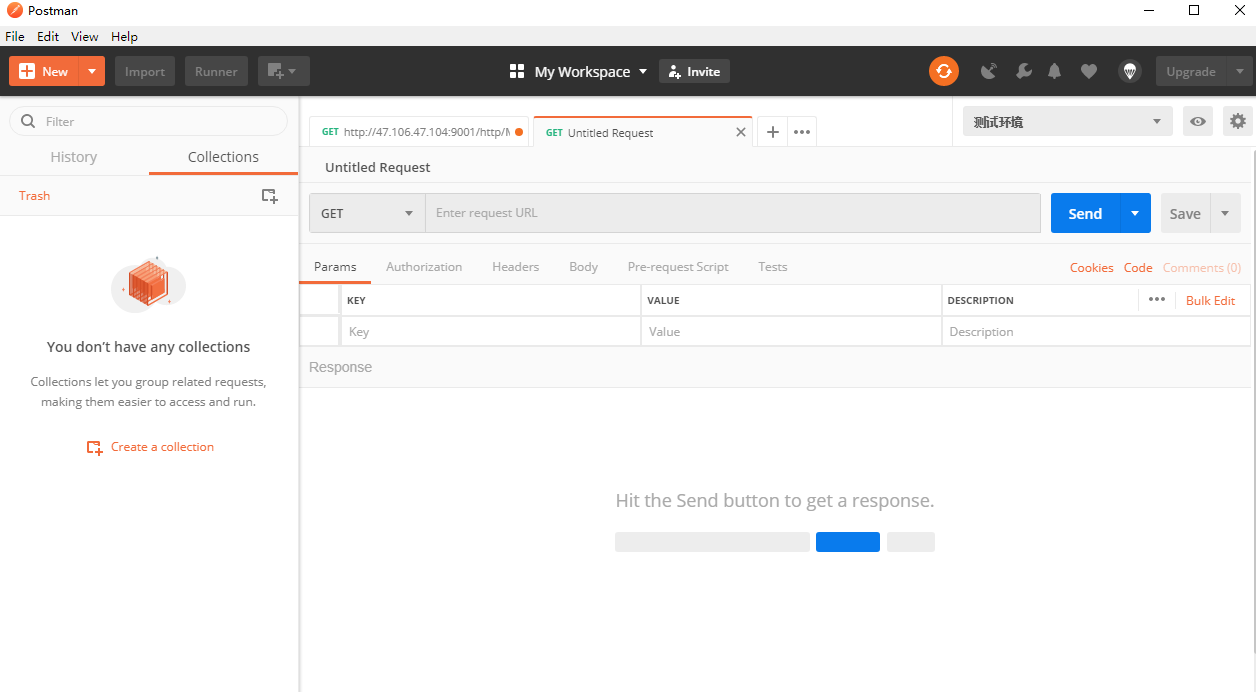Click the Key input cell
The image size is (1256, 692).
tap(490, 331)
